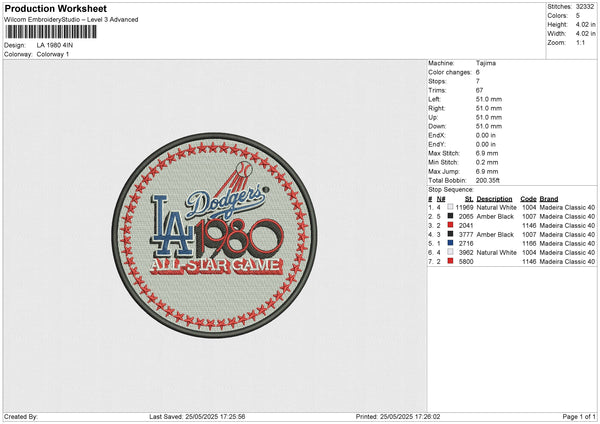
Task: Click the "Stops:" label
Action: point(437,81)
